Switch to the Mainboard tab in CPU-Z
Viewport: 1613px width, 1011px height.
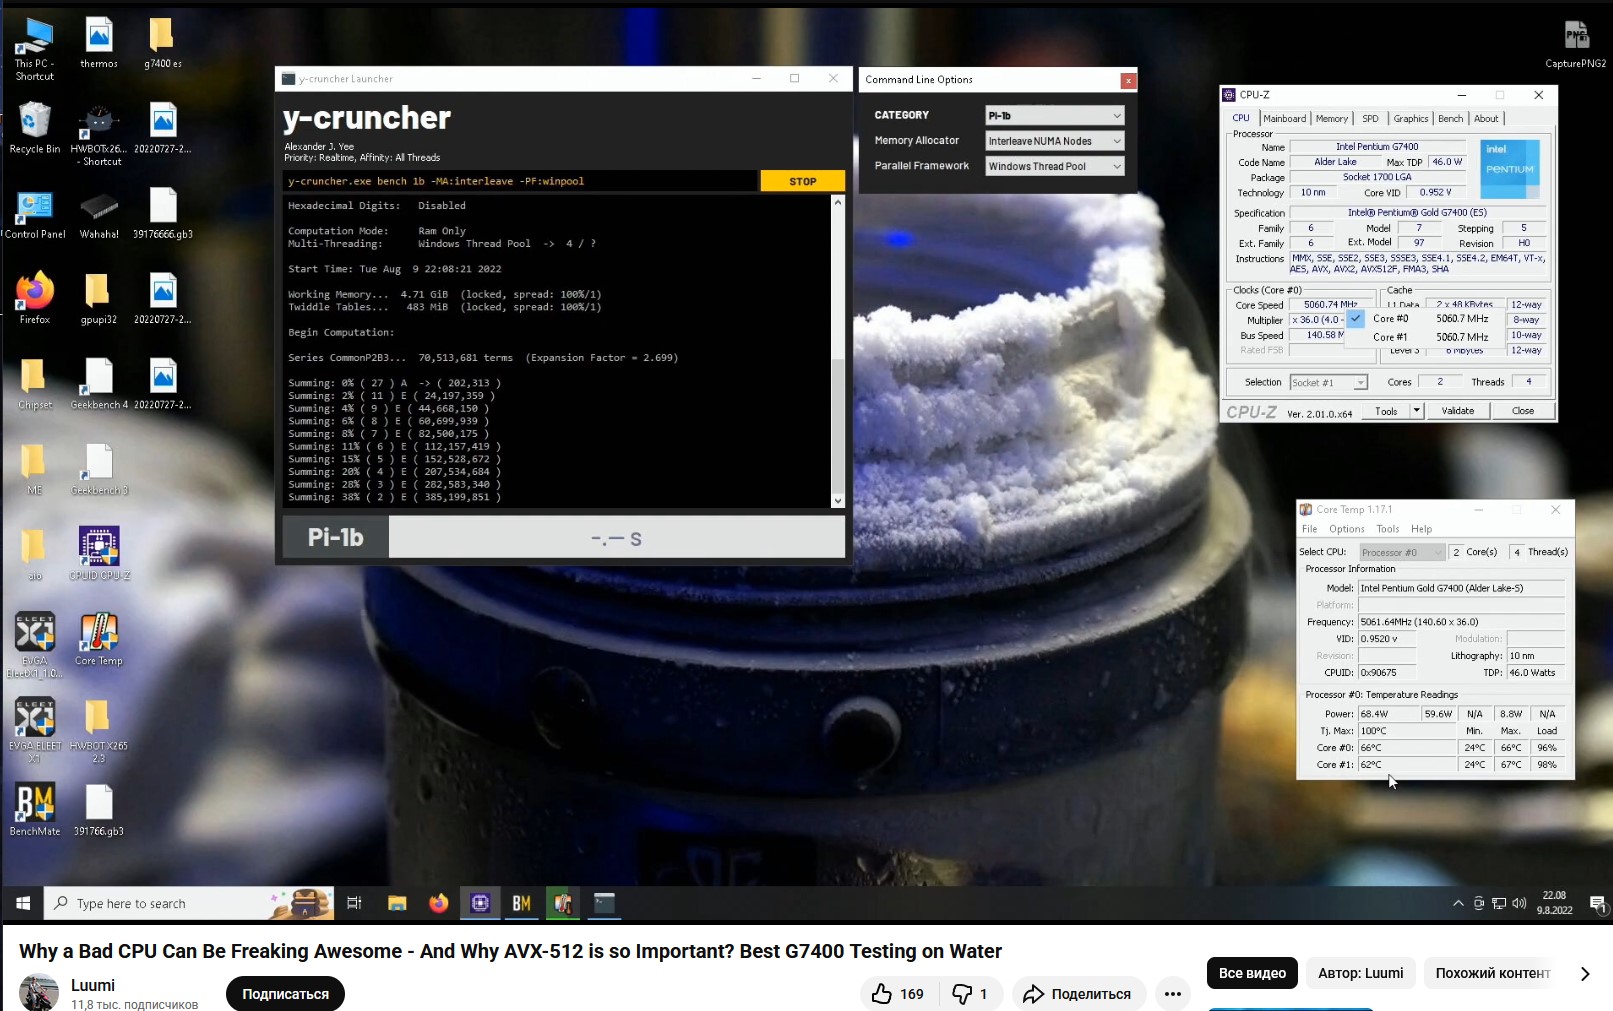click(1285, 118)
